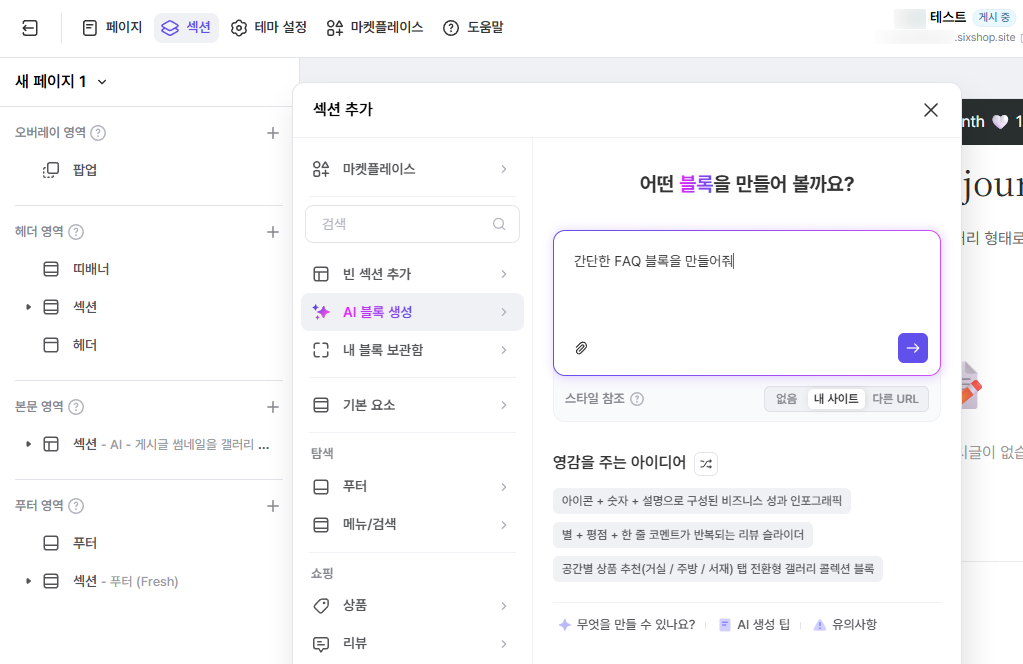Shuffle the inspiration ideas

click(x=706, y=464)
